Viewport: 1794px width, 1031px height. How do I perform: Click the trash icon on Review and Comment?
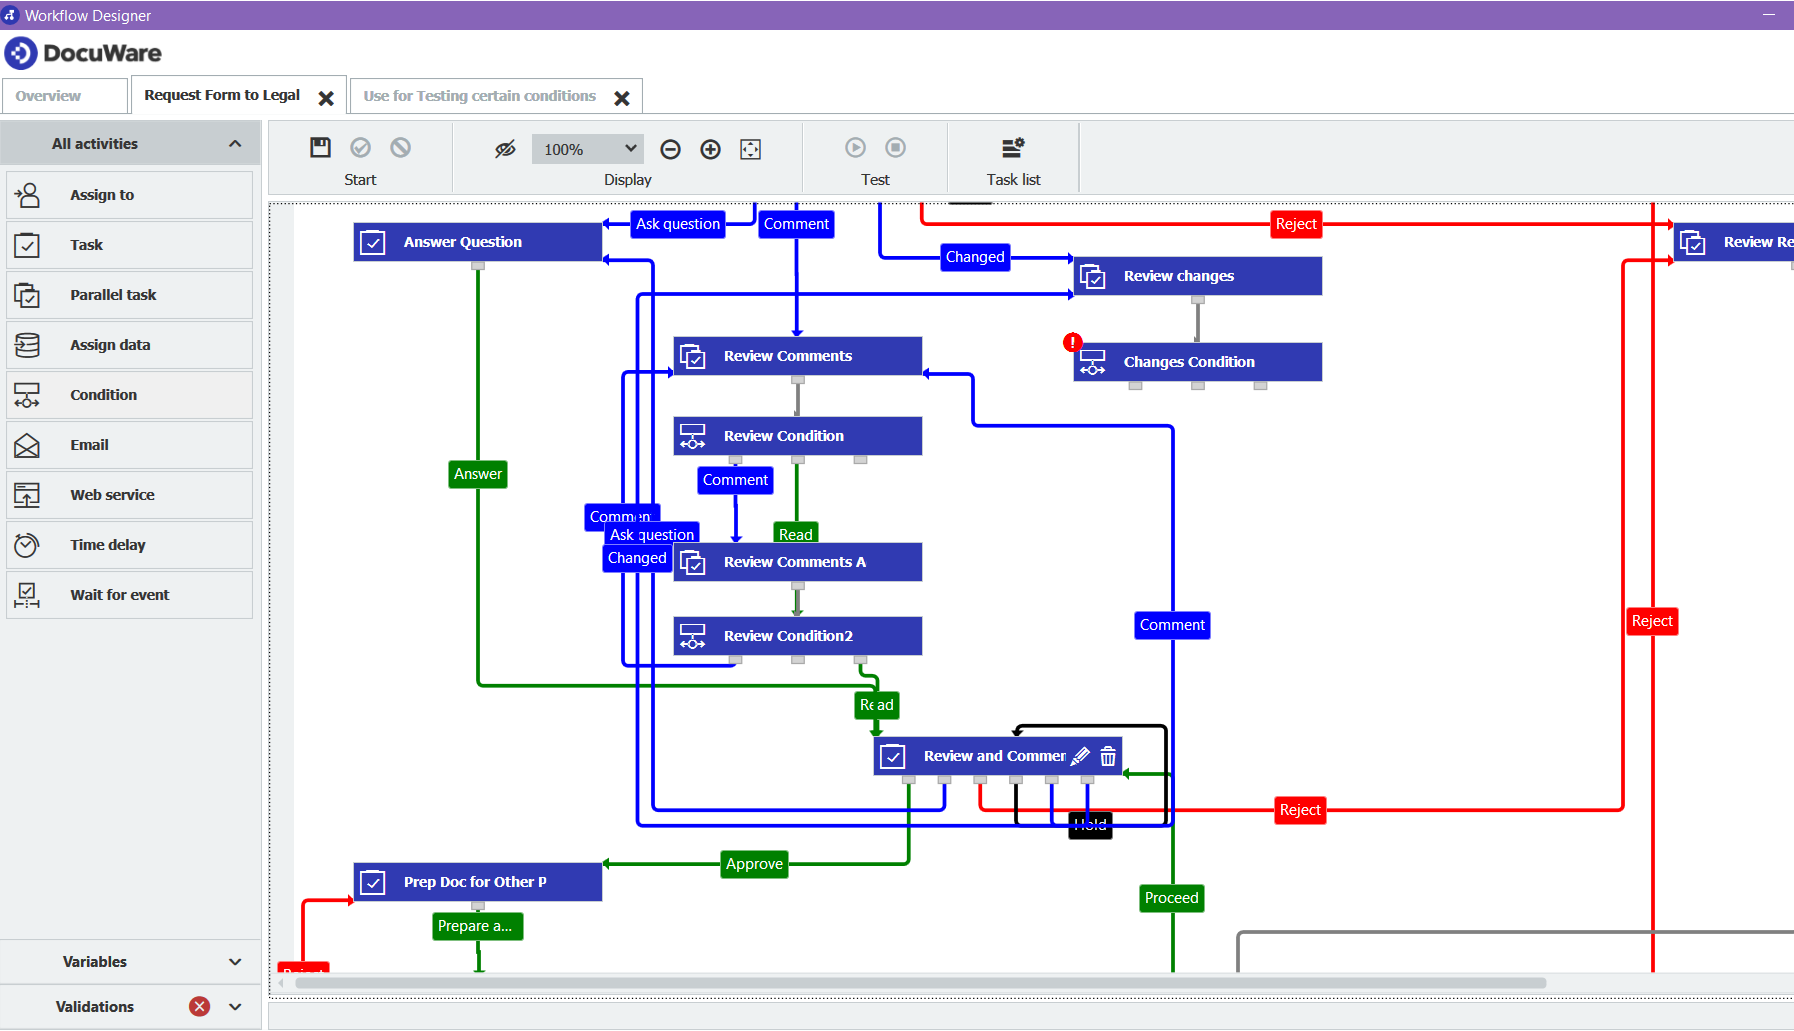1108,756
